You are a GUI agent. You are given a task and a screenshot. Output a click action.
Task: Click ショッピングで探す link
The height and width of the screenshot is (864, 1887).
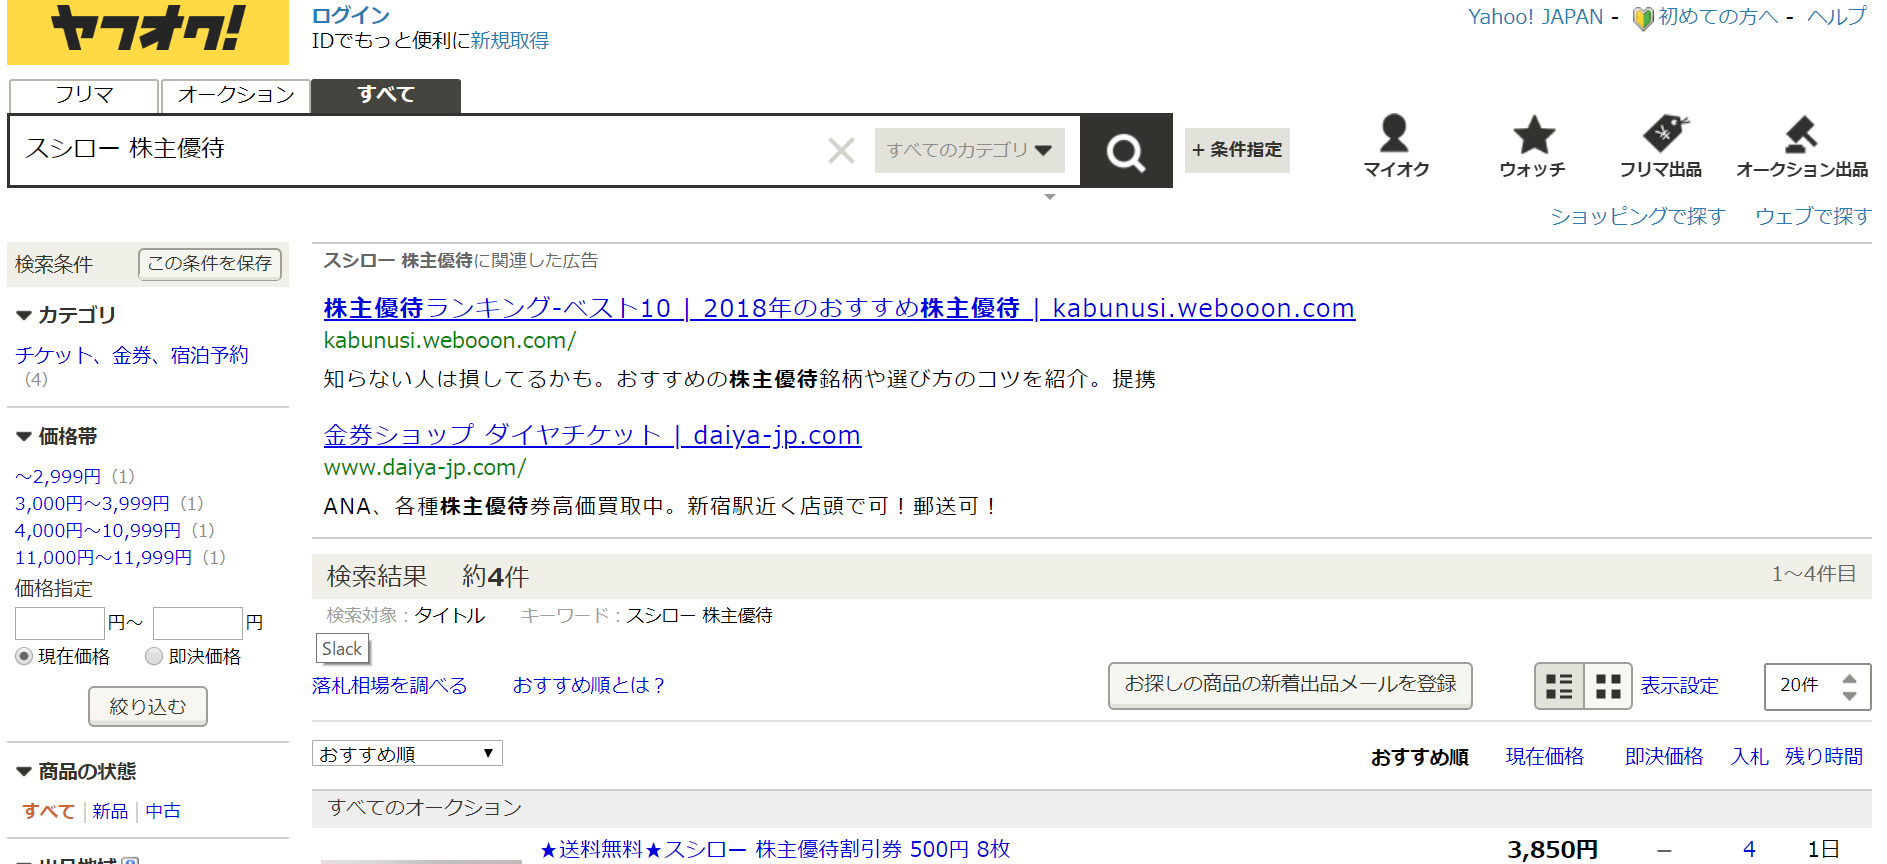pos(1637,216)
